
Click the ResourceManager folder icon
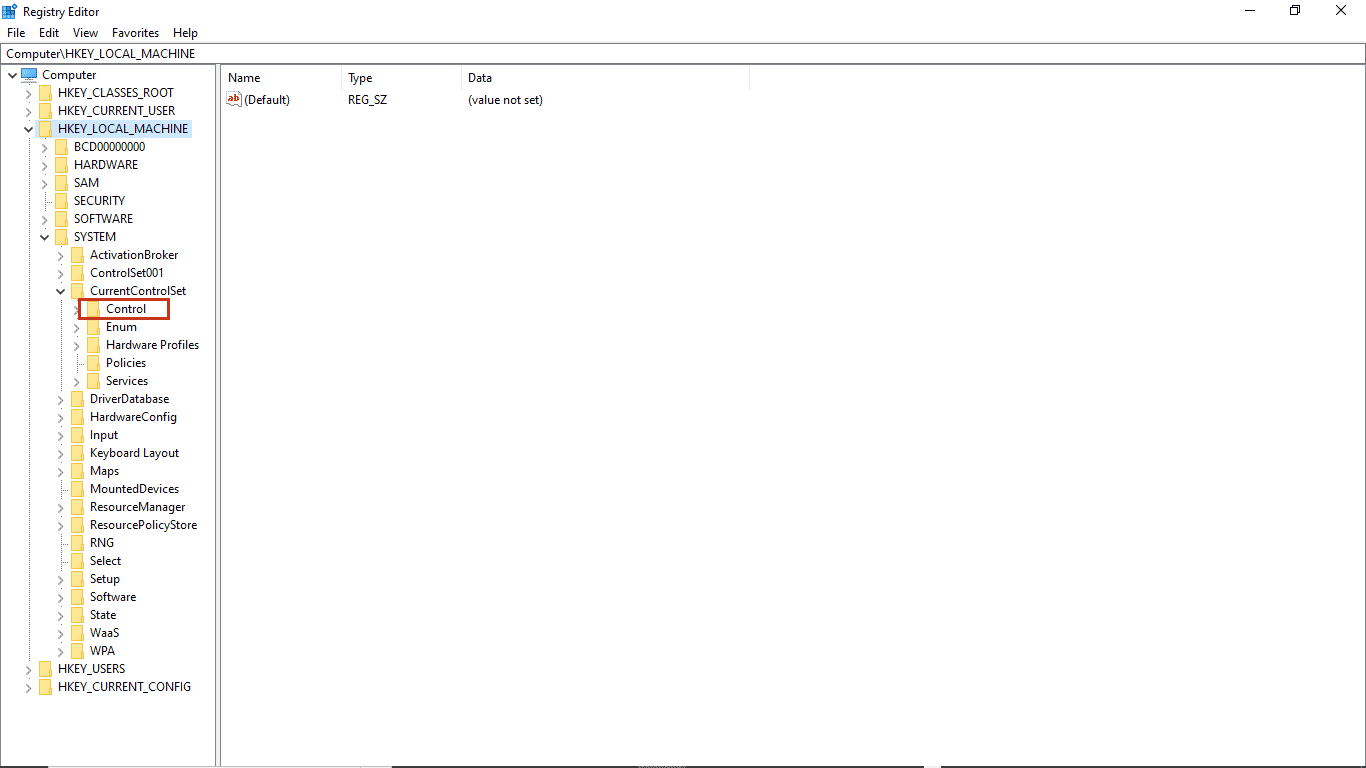(x=77, y=507)
